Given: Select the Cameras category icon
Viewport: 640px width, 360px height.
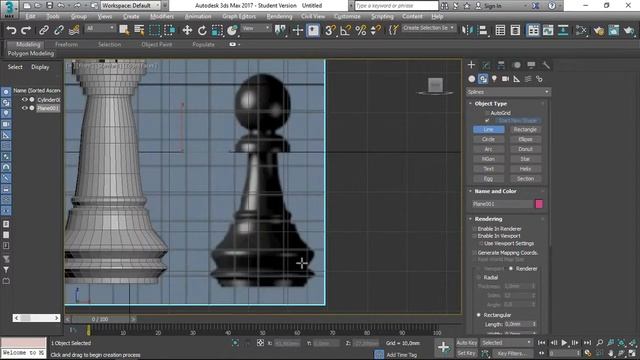Looking at the screenshot, I should (505, 79).
